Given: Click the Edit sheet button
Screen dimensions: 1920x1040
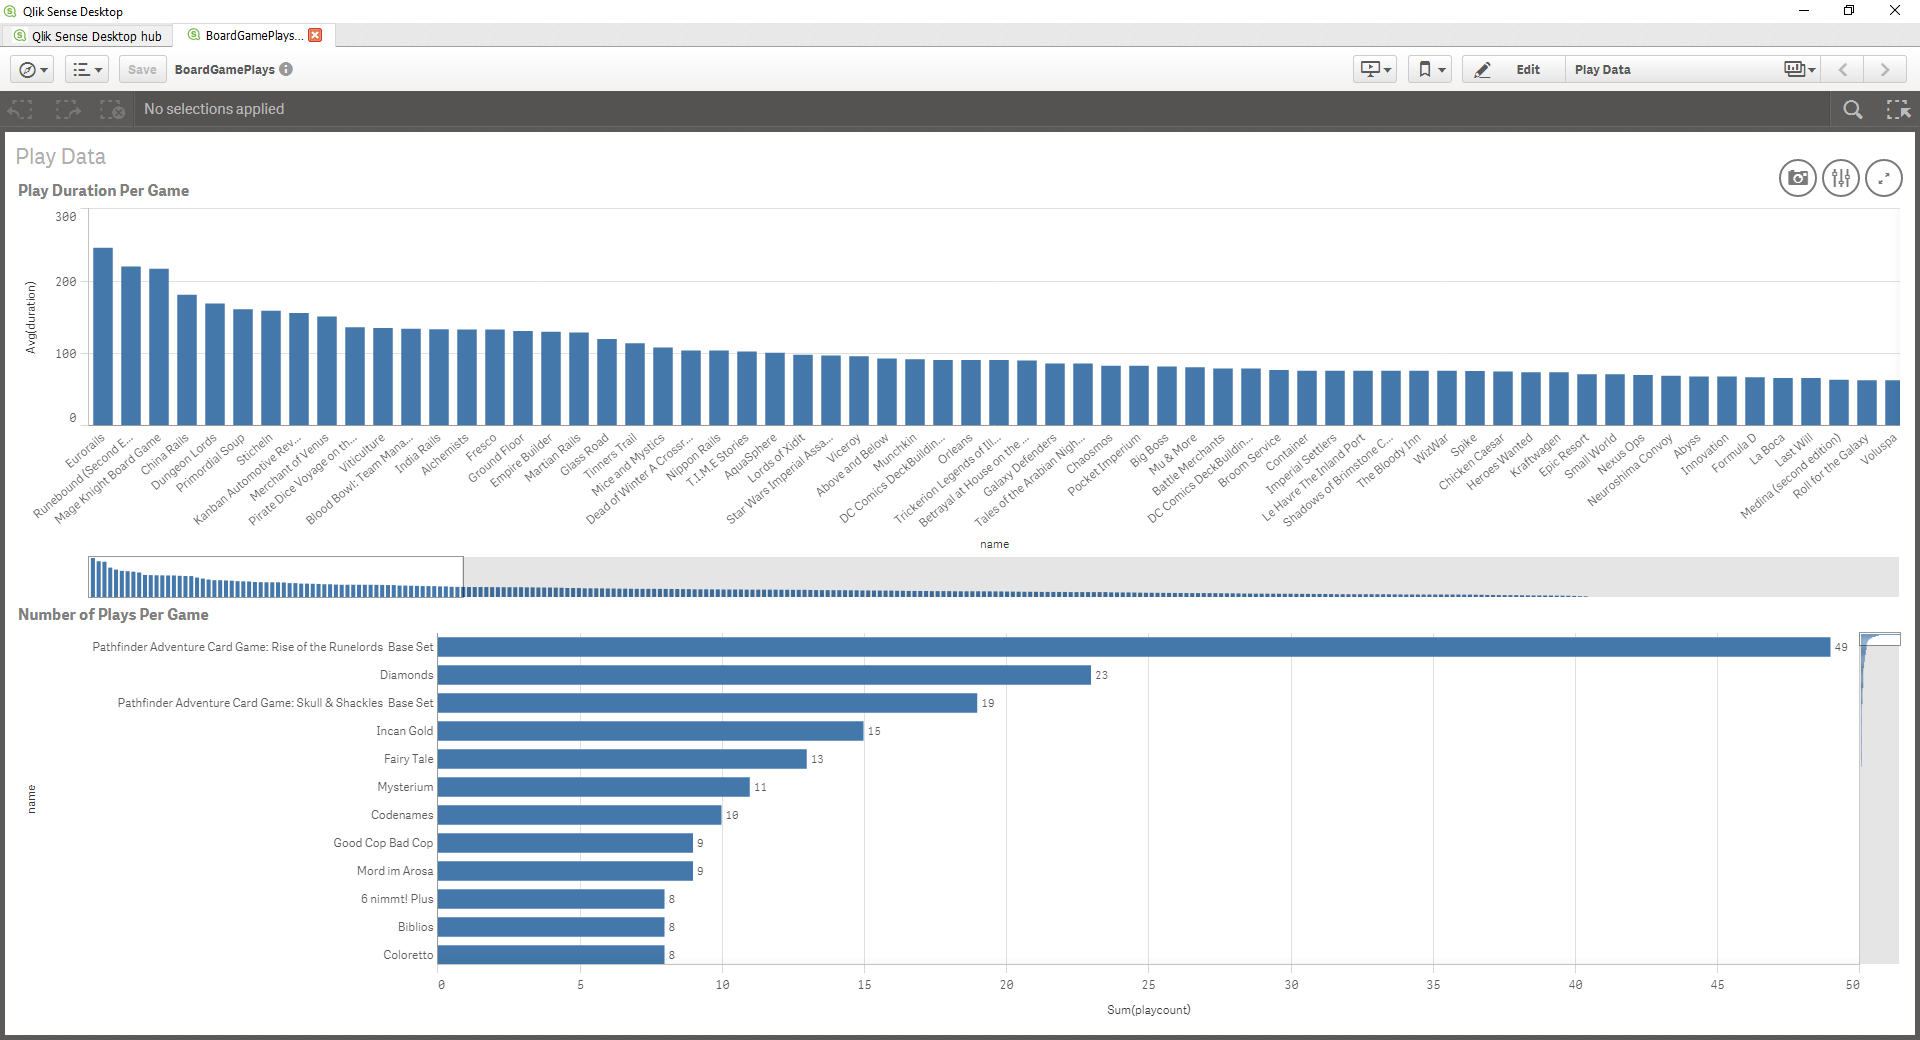Looking at the screenshot, I should (1513, 69).
